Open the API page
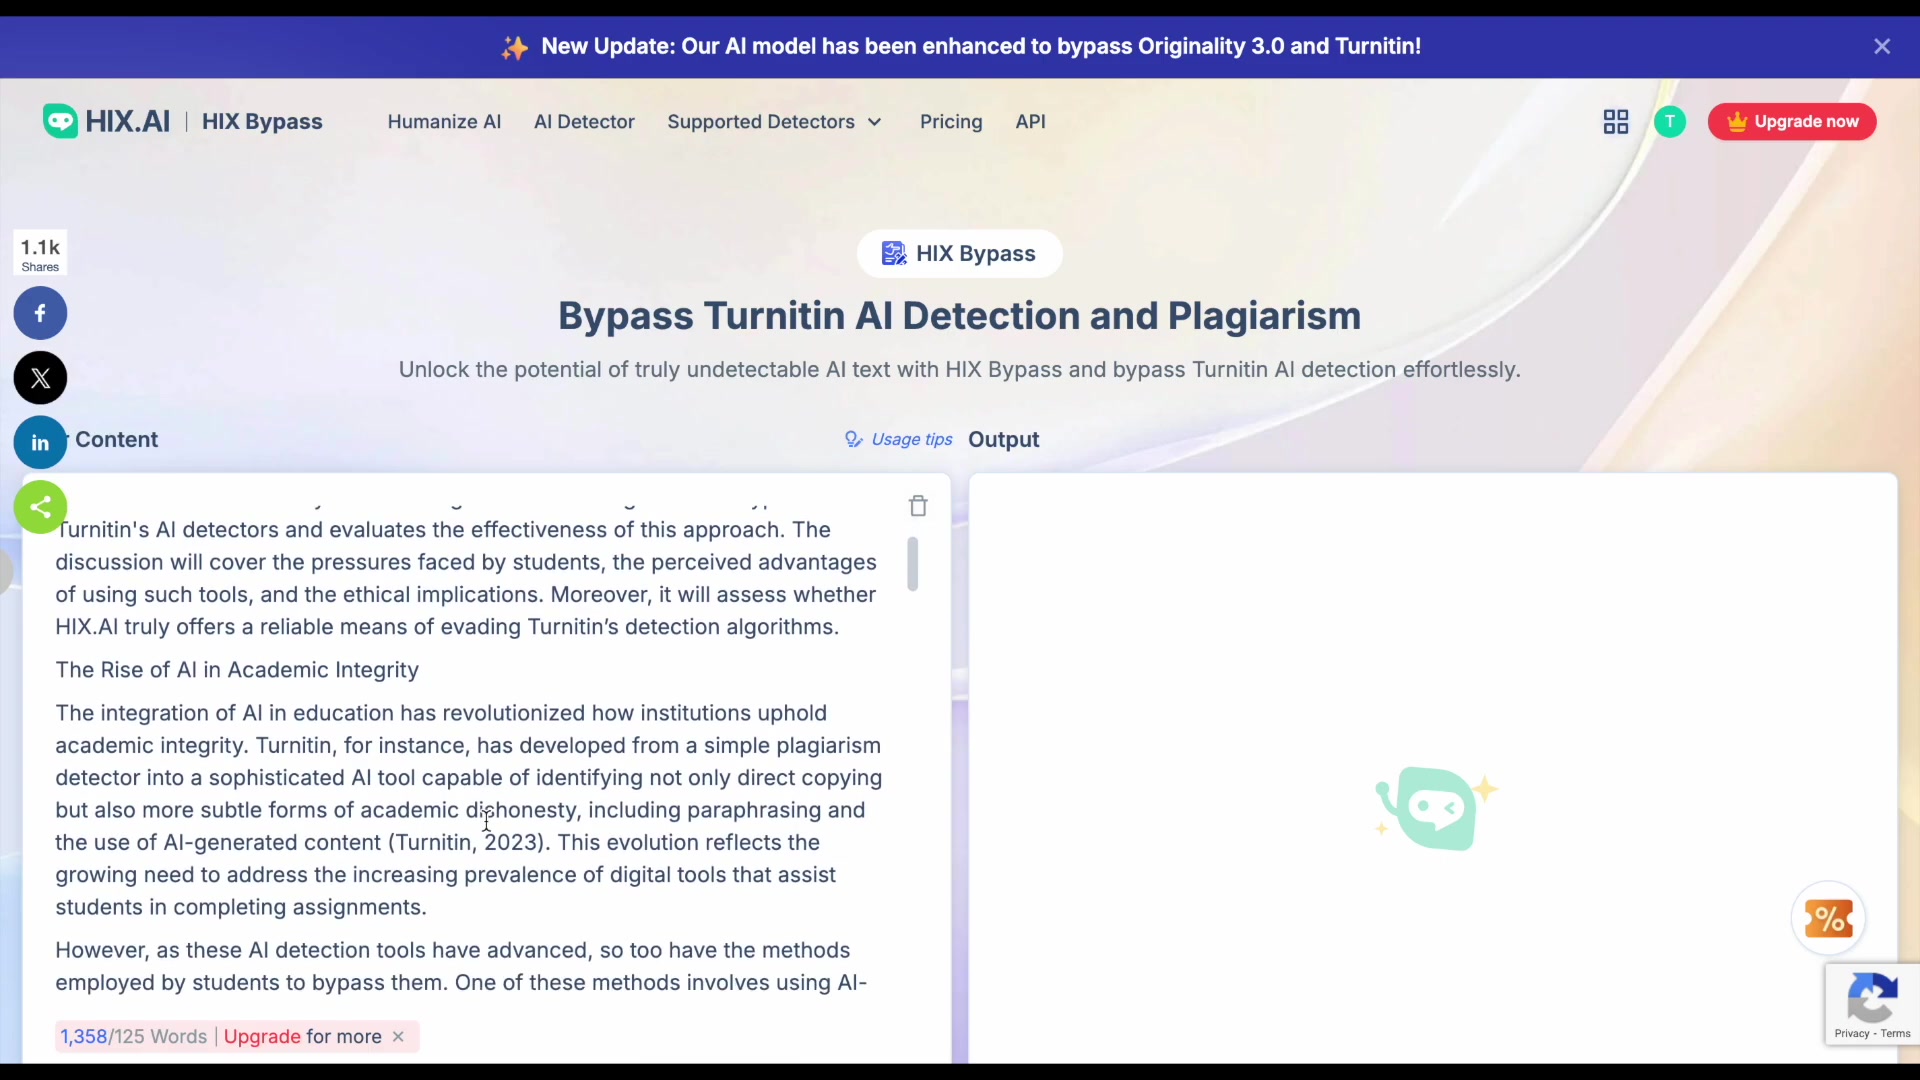 (x=1030, y=121)
